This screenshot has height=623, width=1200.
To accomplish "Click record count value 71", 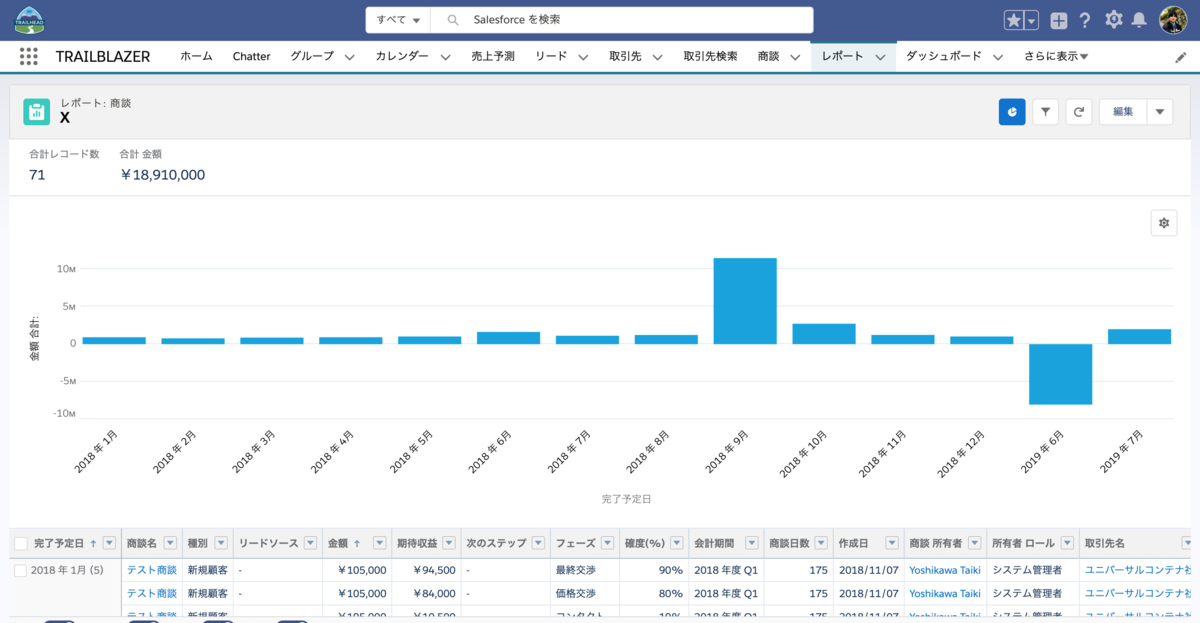I will [37, 175].
